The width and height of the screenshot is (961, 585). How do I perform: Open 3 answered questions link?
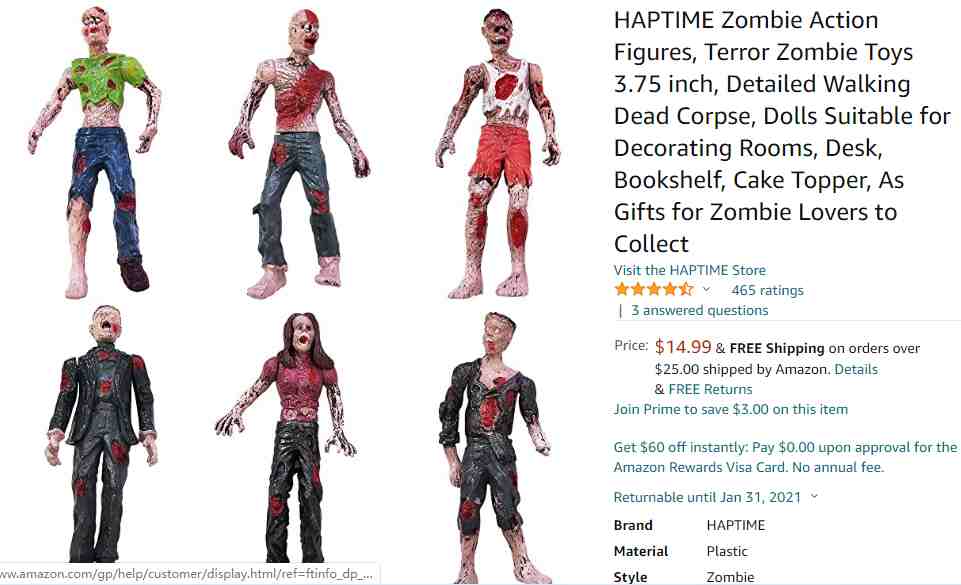(699, 311)
